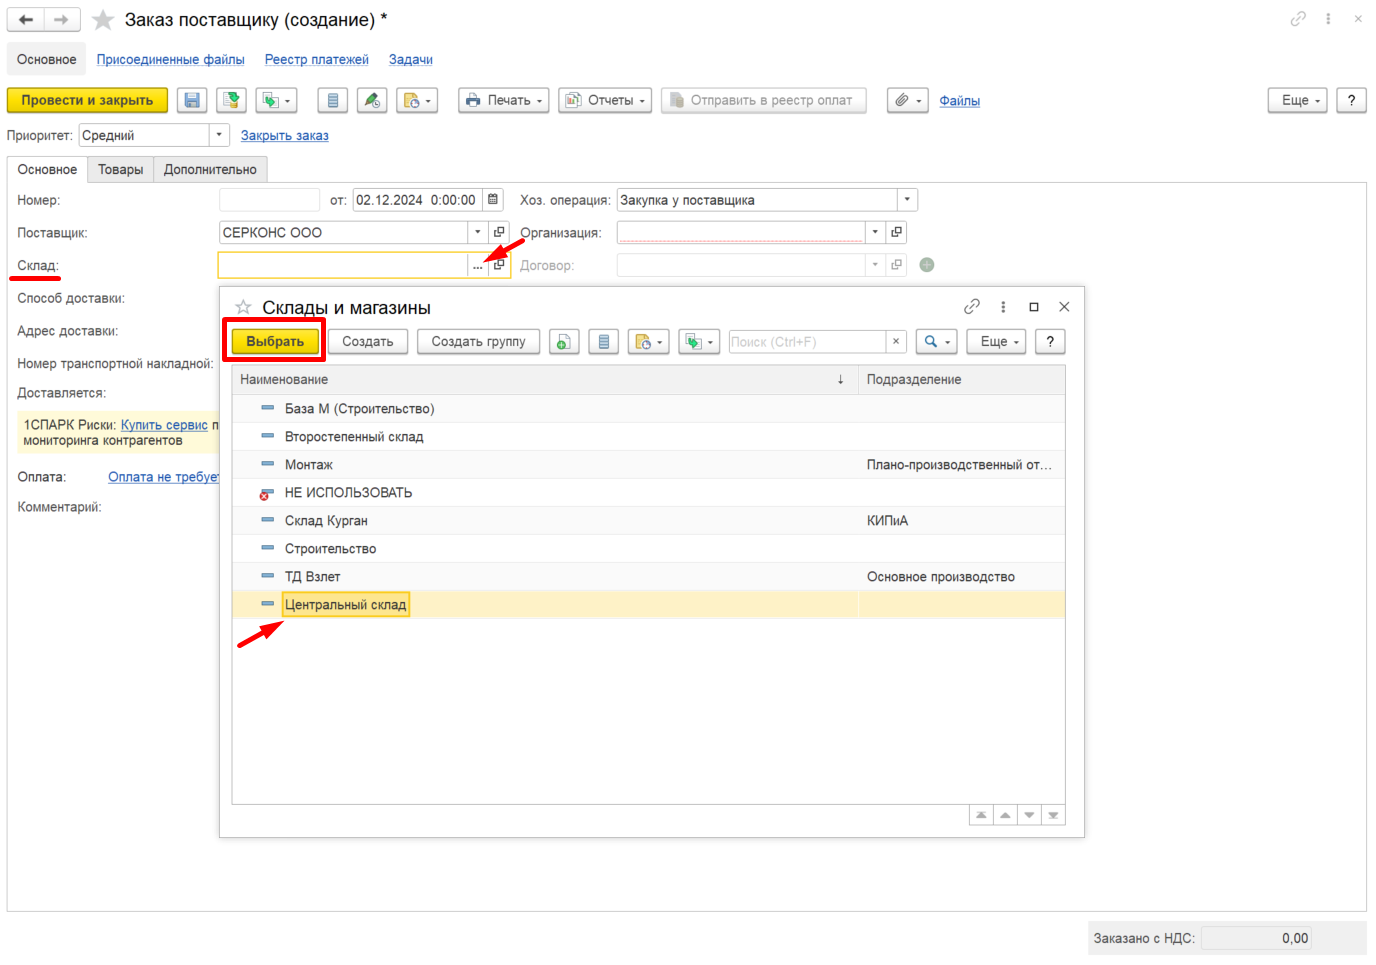Select the Склад Курган row

(648, 520)
